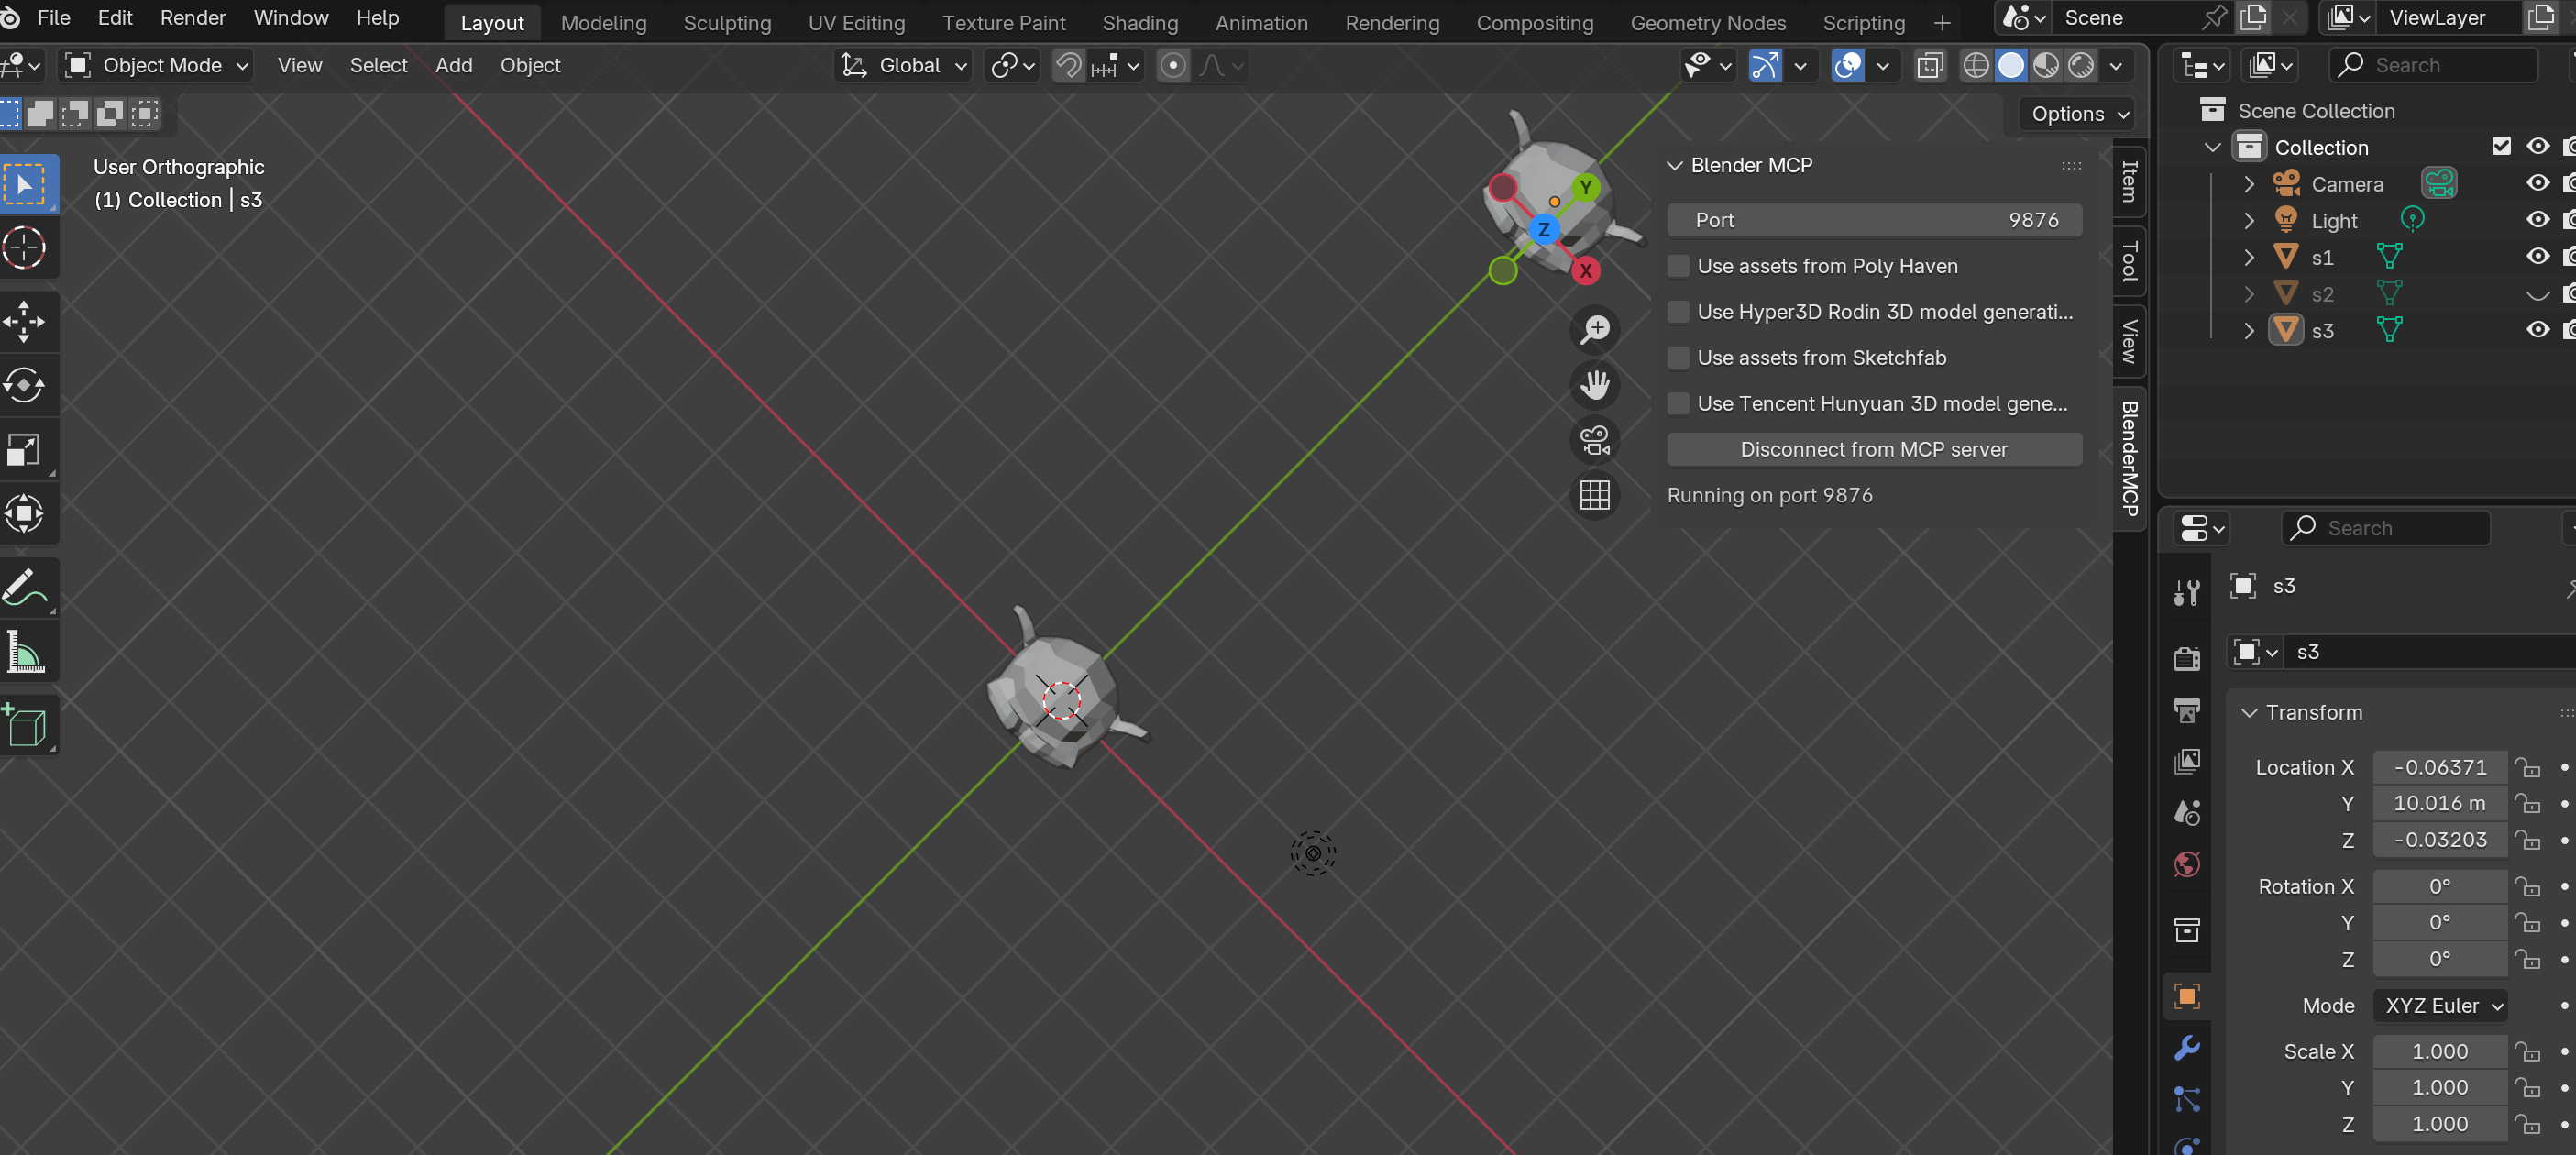Pick the Measure tool

pyautogui.click(x=27, y=651)
